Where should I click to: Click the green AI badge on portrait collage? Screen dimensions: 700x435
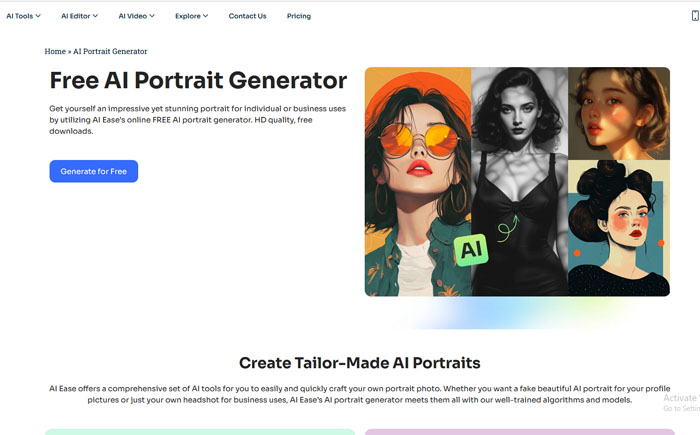(471, 250)
